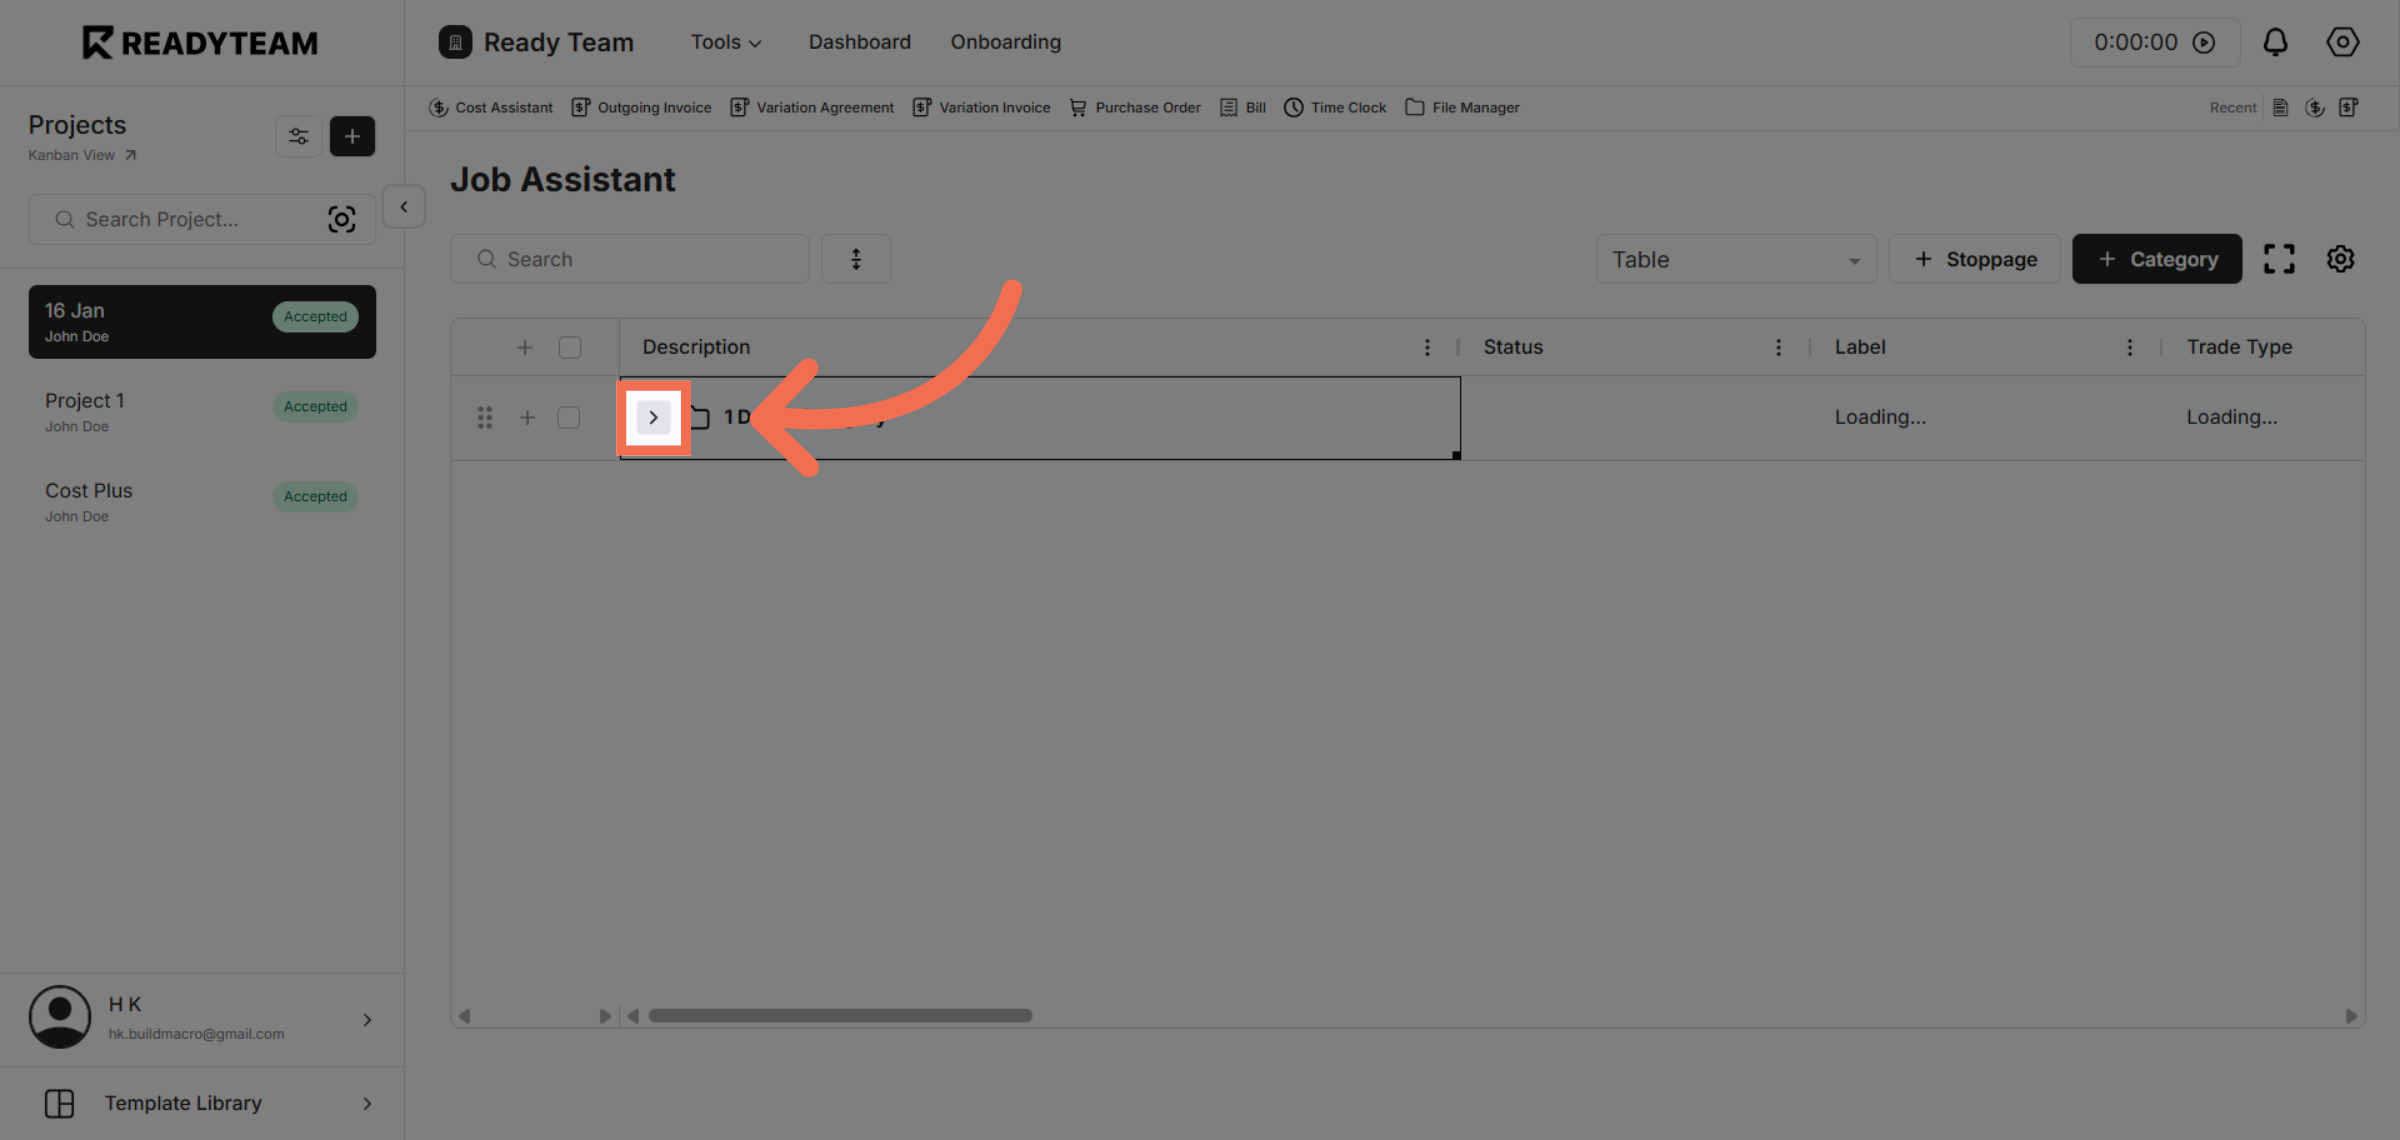Image resolution: width=2400 pixels, height=1140 pixels.
Task: Open Kanban View link
Action: [71, 155]
